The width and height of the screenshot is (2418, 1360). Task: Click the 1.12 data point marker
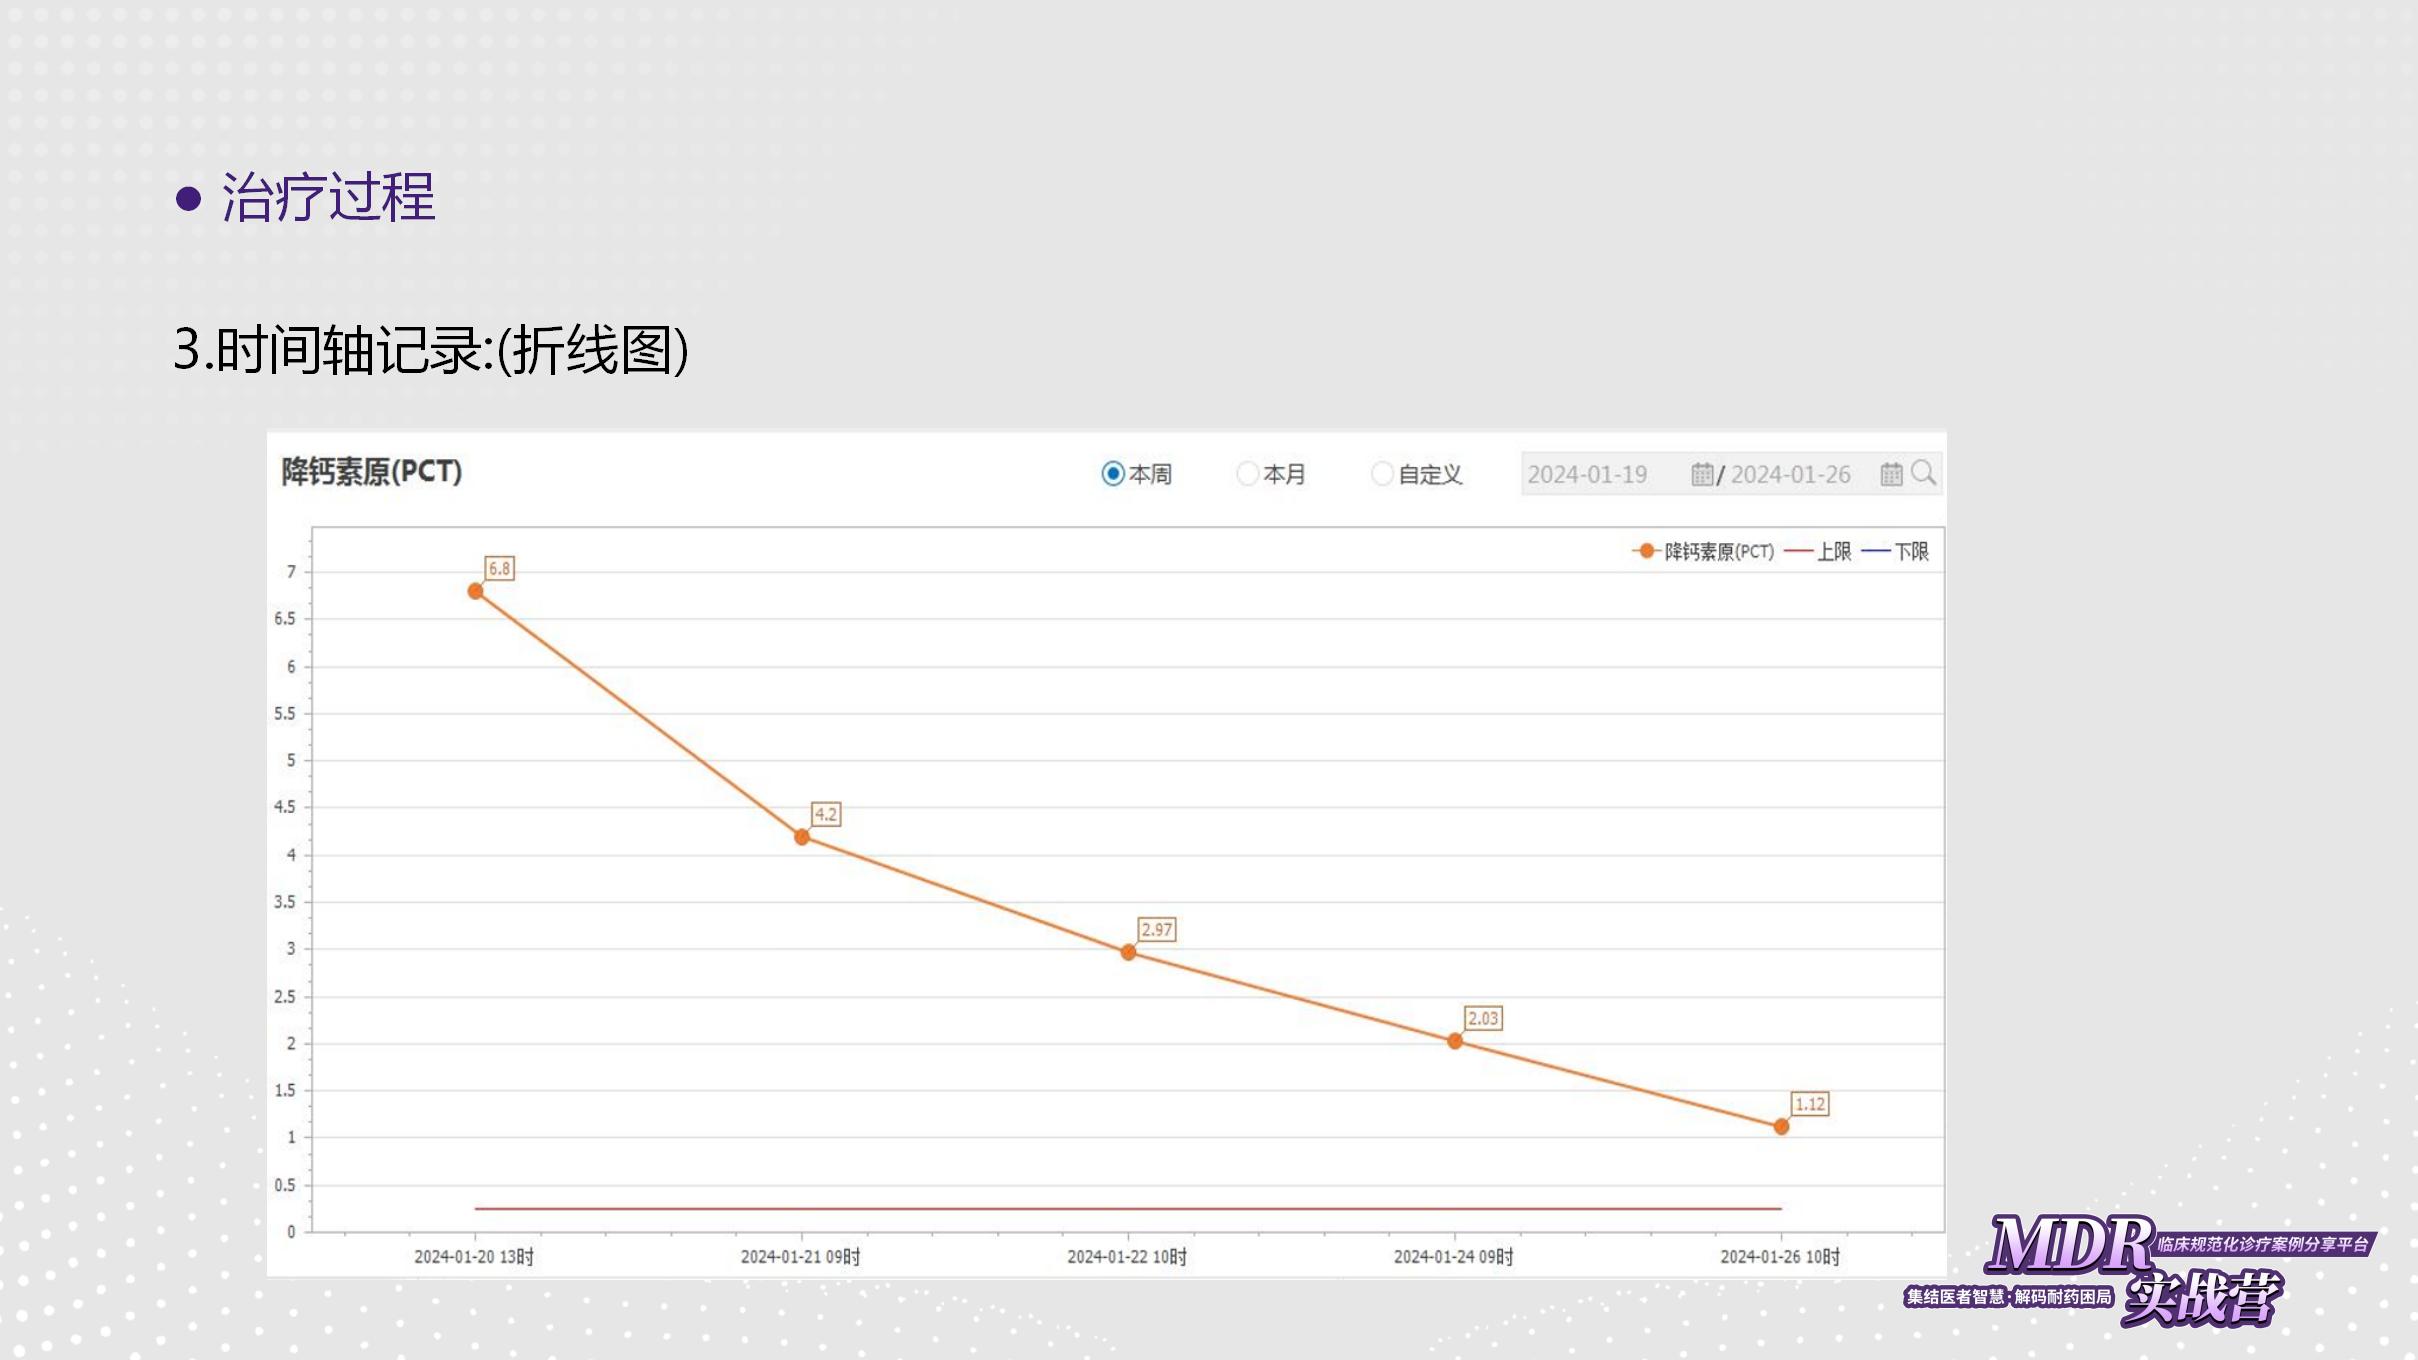[1781, 1127]
